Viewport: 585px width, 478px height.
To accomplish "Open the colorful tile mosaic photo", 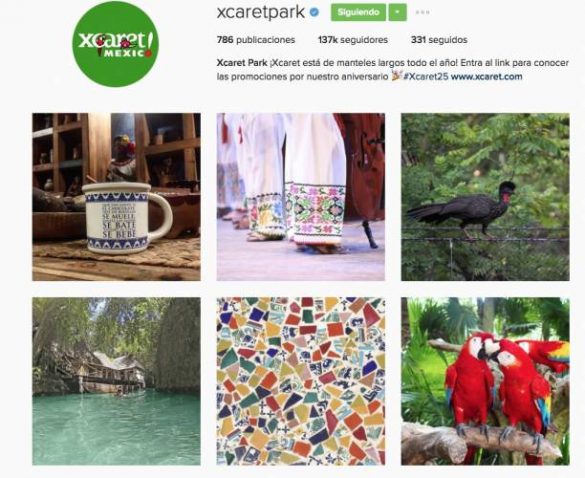I will coord(301,381).
